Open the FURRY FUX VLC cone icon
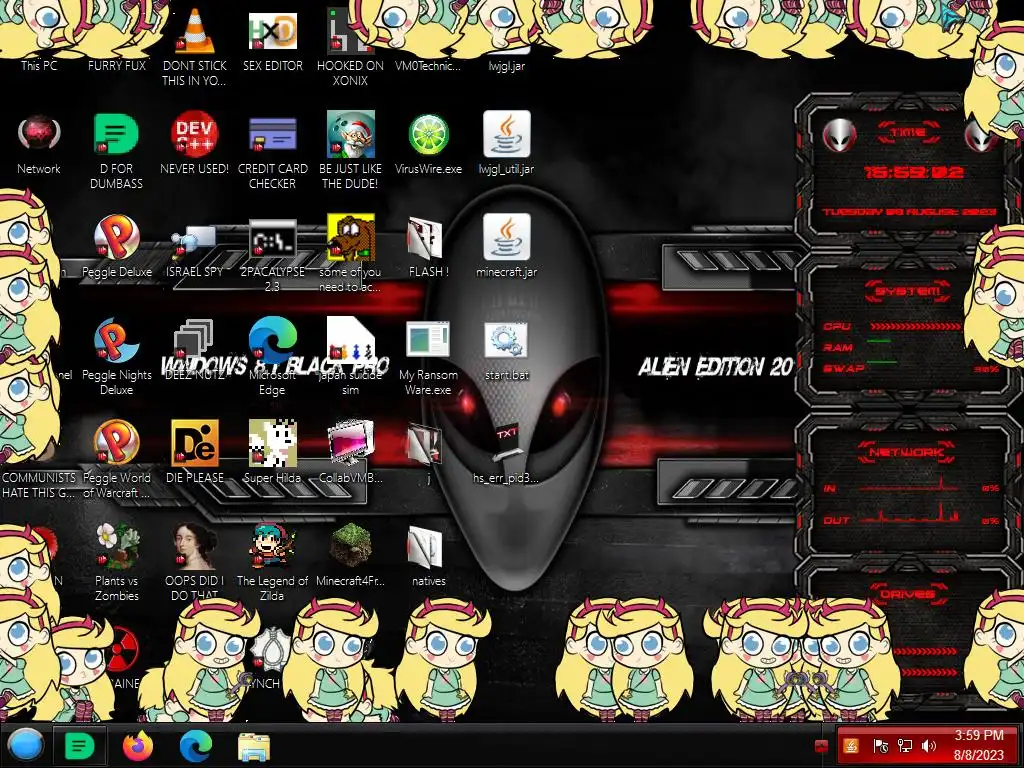 (195, 29)
